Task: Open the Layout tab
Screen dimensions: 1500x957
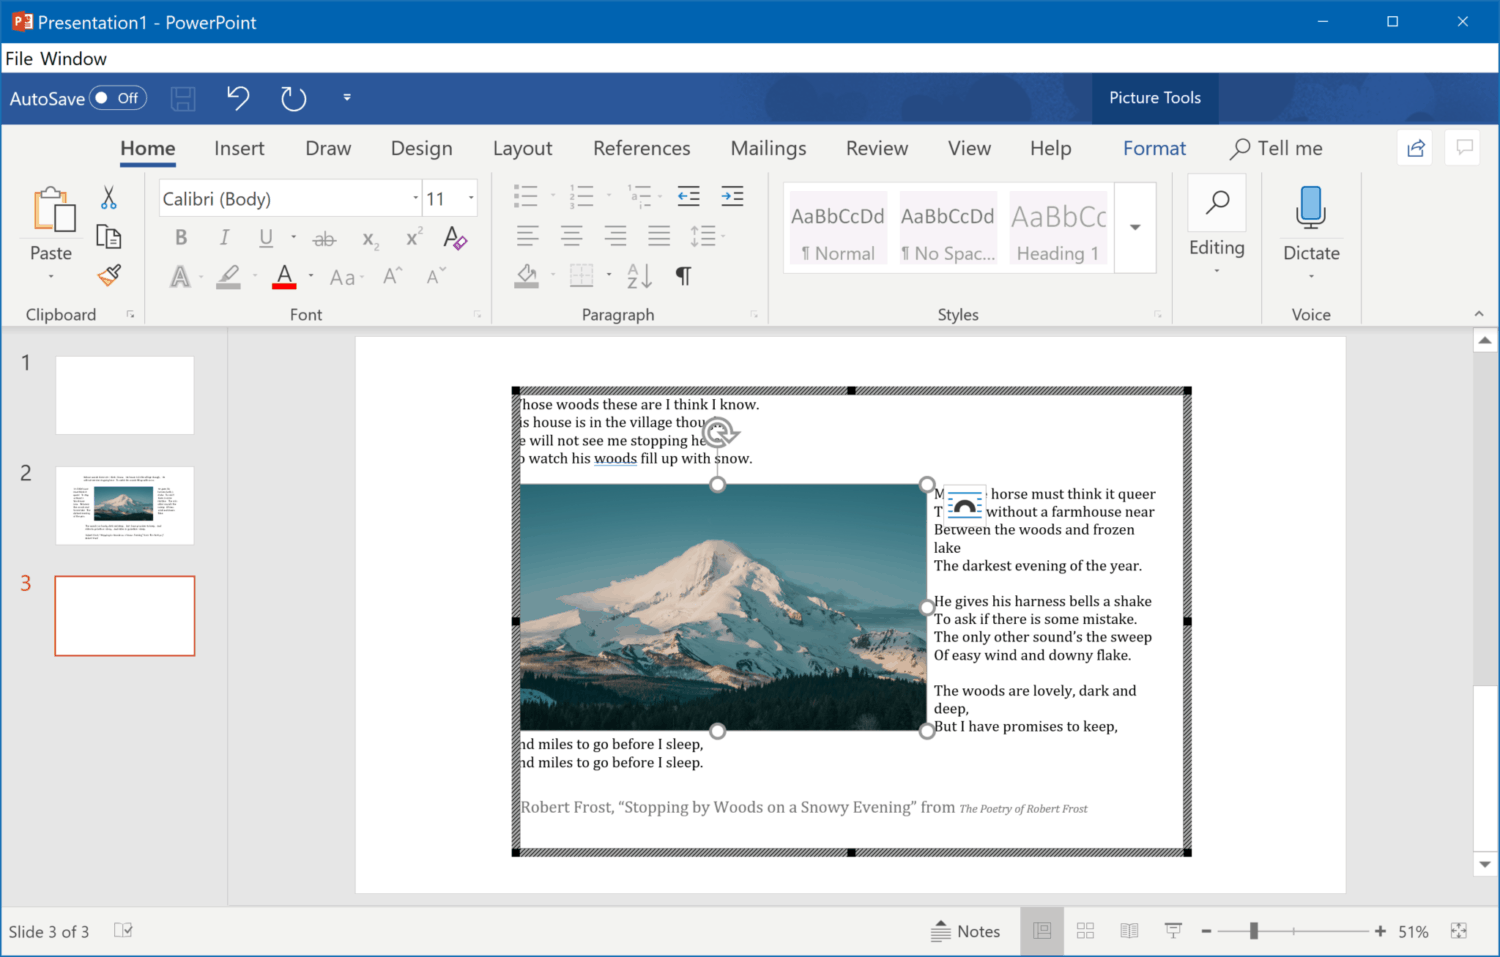Action: click(x=522, y=148)
